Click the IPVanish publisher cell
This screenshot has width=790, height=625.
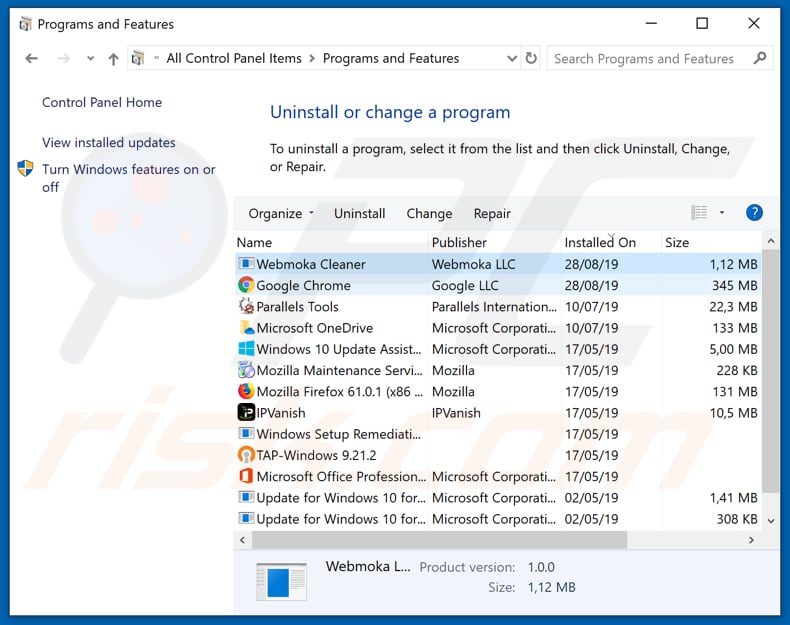click(x=456, y=412)
